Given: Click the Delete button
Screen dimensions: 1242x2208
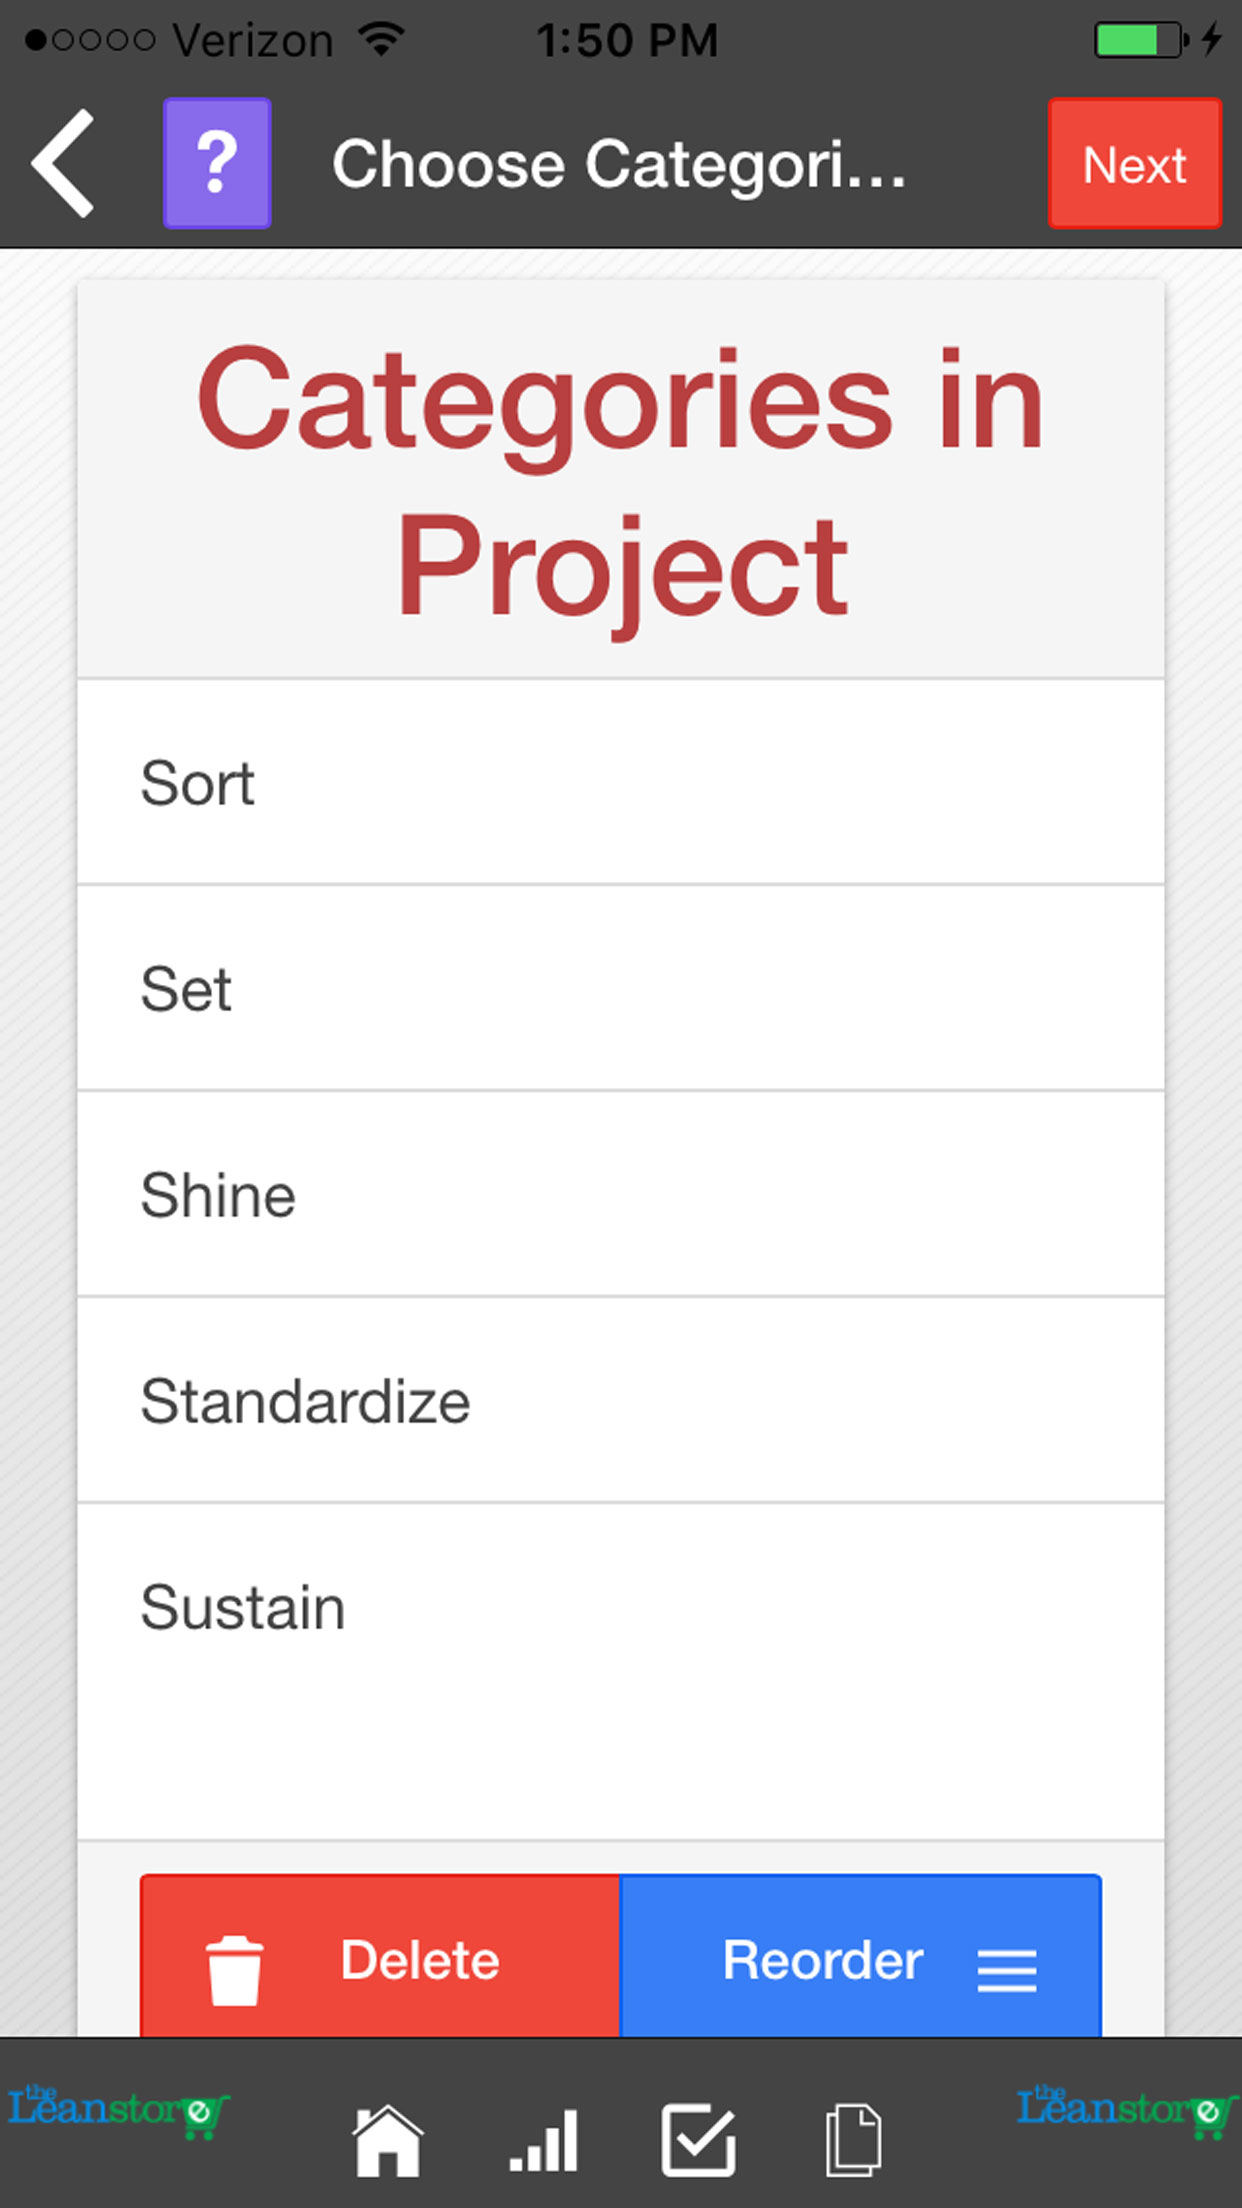Looking at the screenshot, I should [x=380, y=1958].
